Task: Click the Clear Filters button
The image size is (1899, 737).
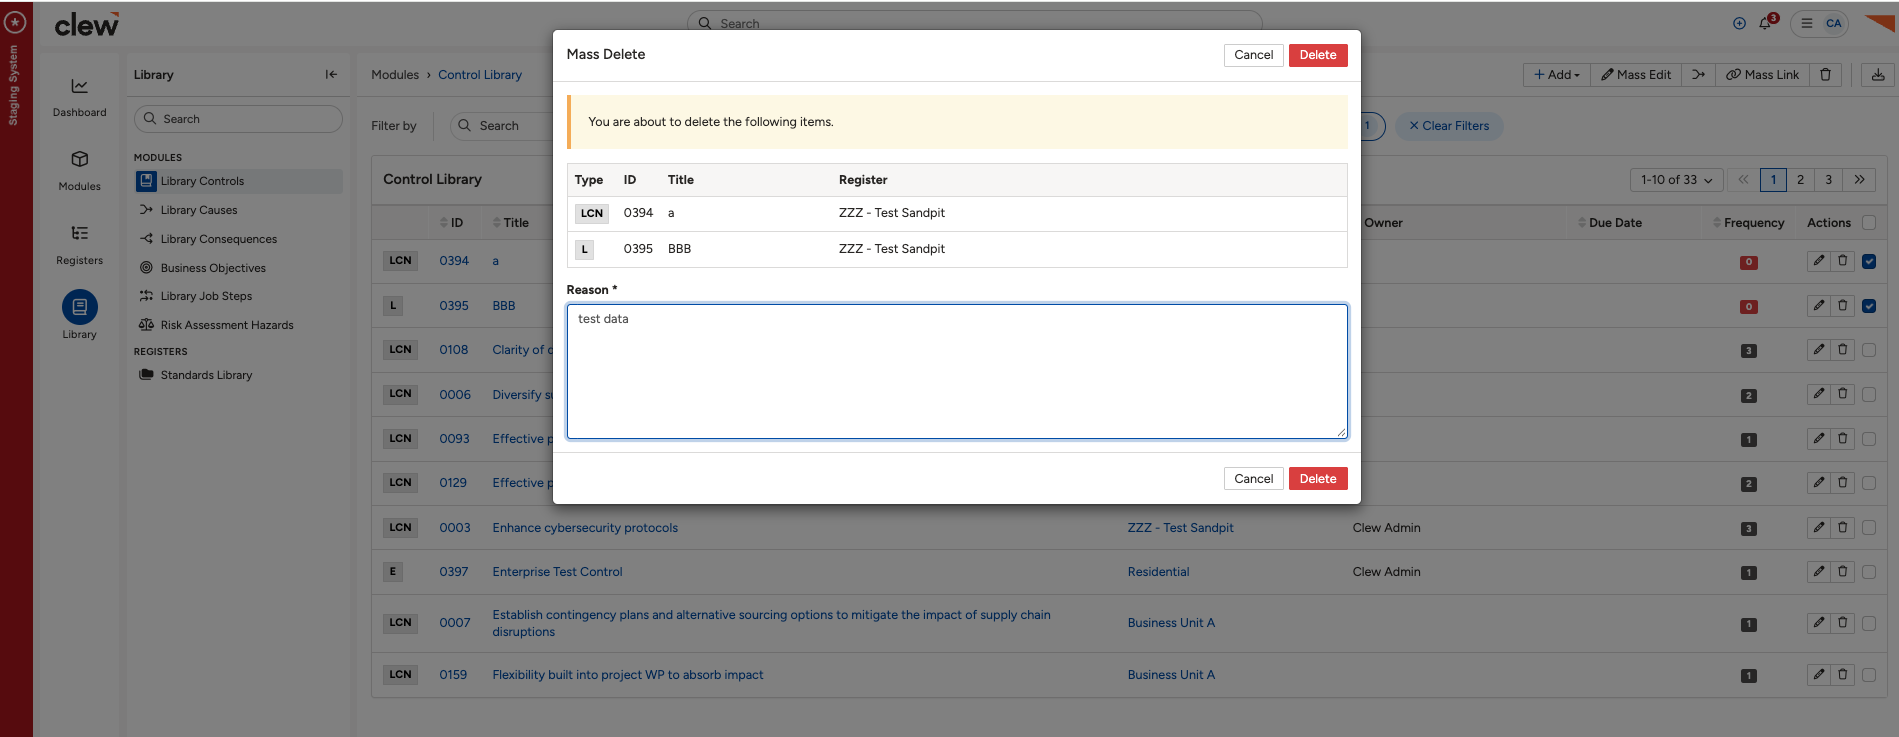Action: [1449, 126]
